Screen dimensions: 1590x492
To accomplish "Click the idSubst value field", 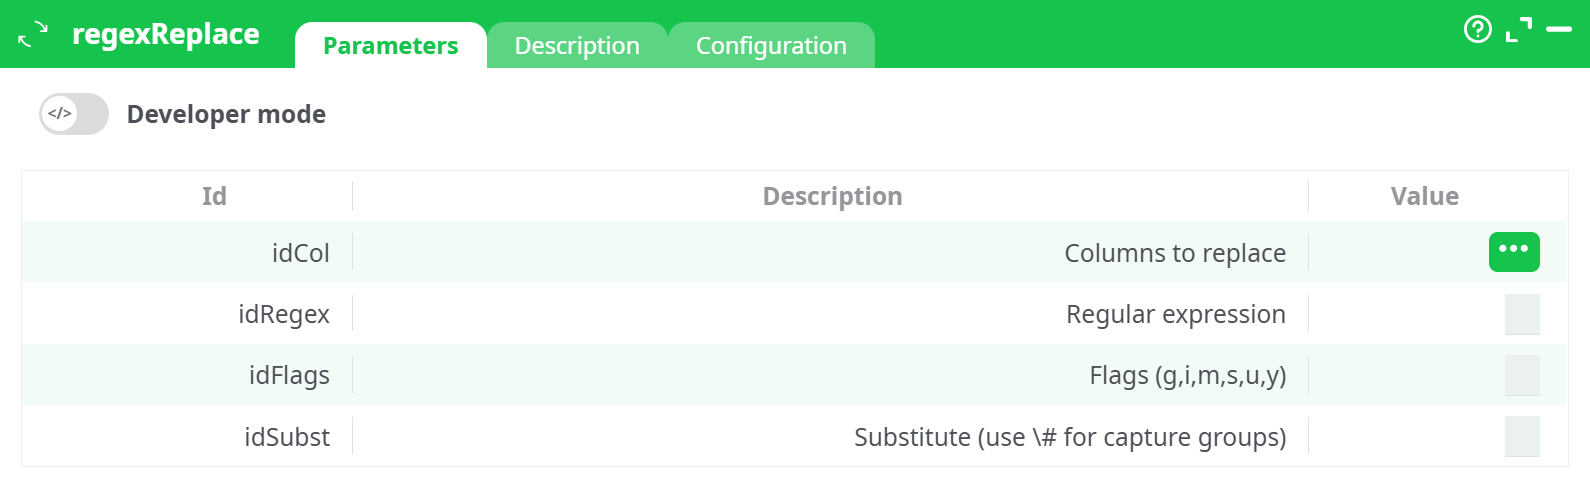I will pyautogui.click(x=1521, y=437).
